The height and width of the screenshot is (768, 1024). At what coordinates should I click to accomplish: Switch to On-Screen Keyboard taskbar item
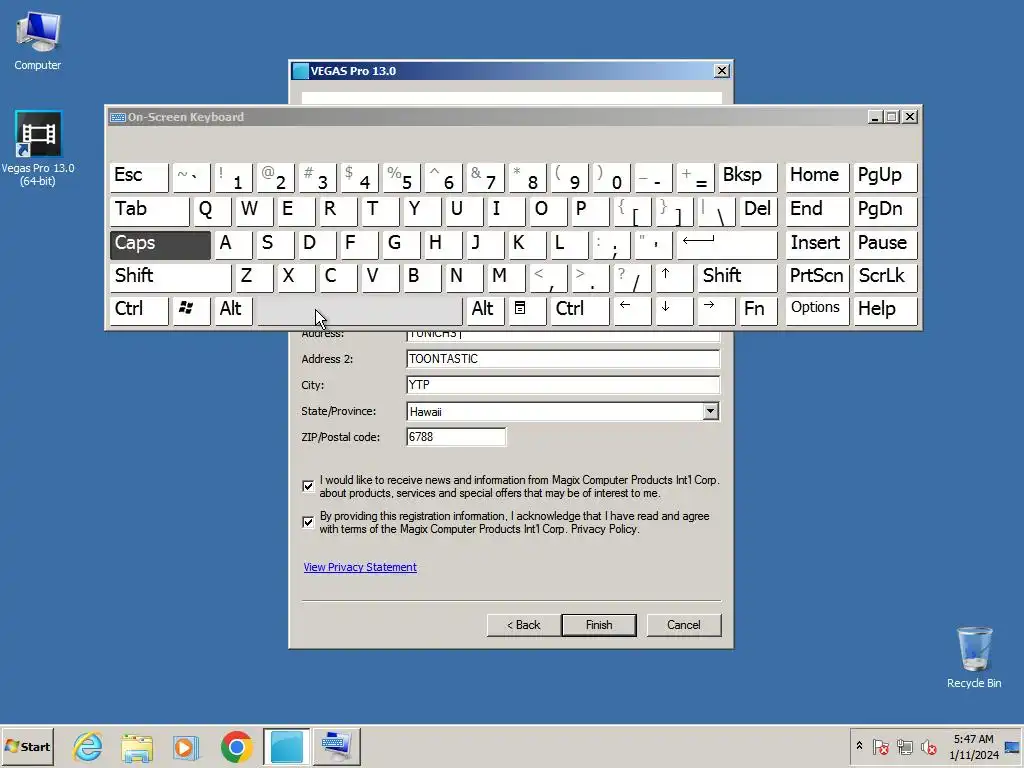(x=336, y=746)
